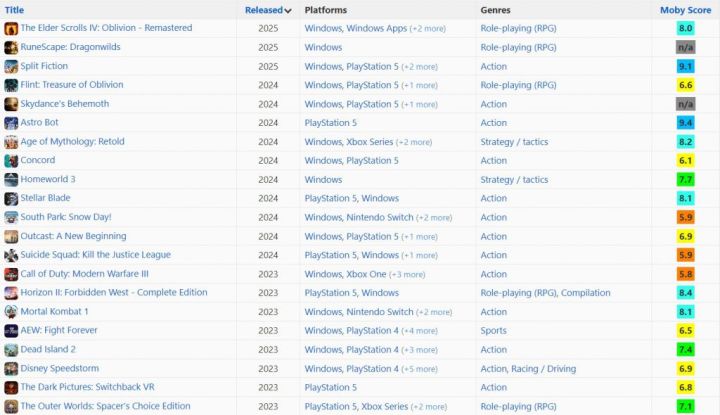This screenshot has width=720, height=415.
Task: Open the Stellar Blade cover icon
Action: click(x=11, y=199)
